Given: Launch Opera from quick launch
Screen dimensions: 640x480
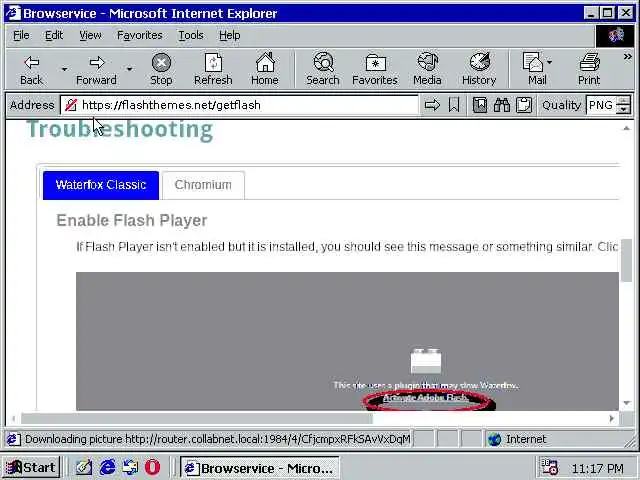Looking at the screenshot, I should (152, 467).
